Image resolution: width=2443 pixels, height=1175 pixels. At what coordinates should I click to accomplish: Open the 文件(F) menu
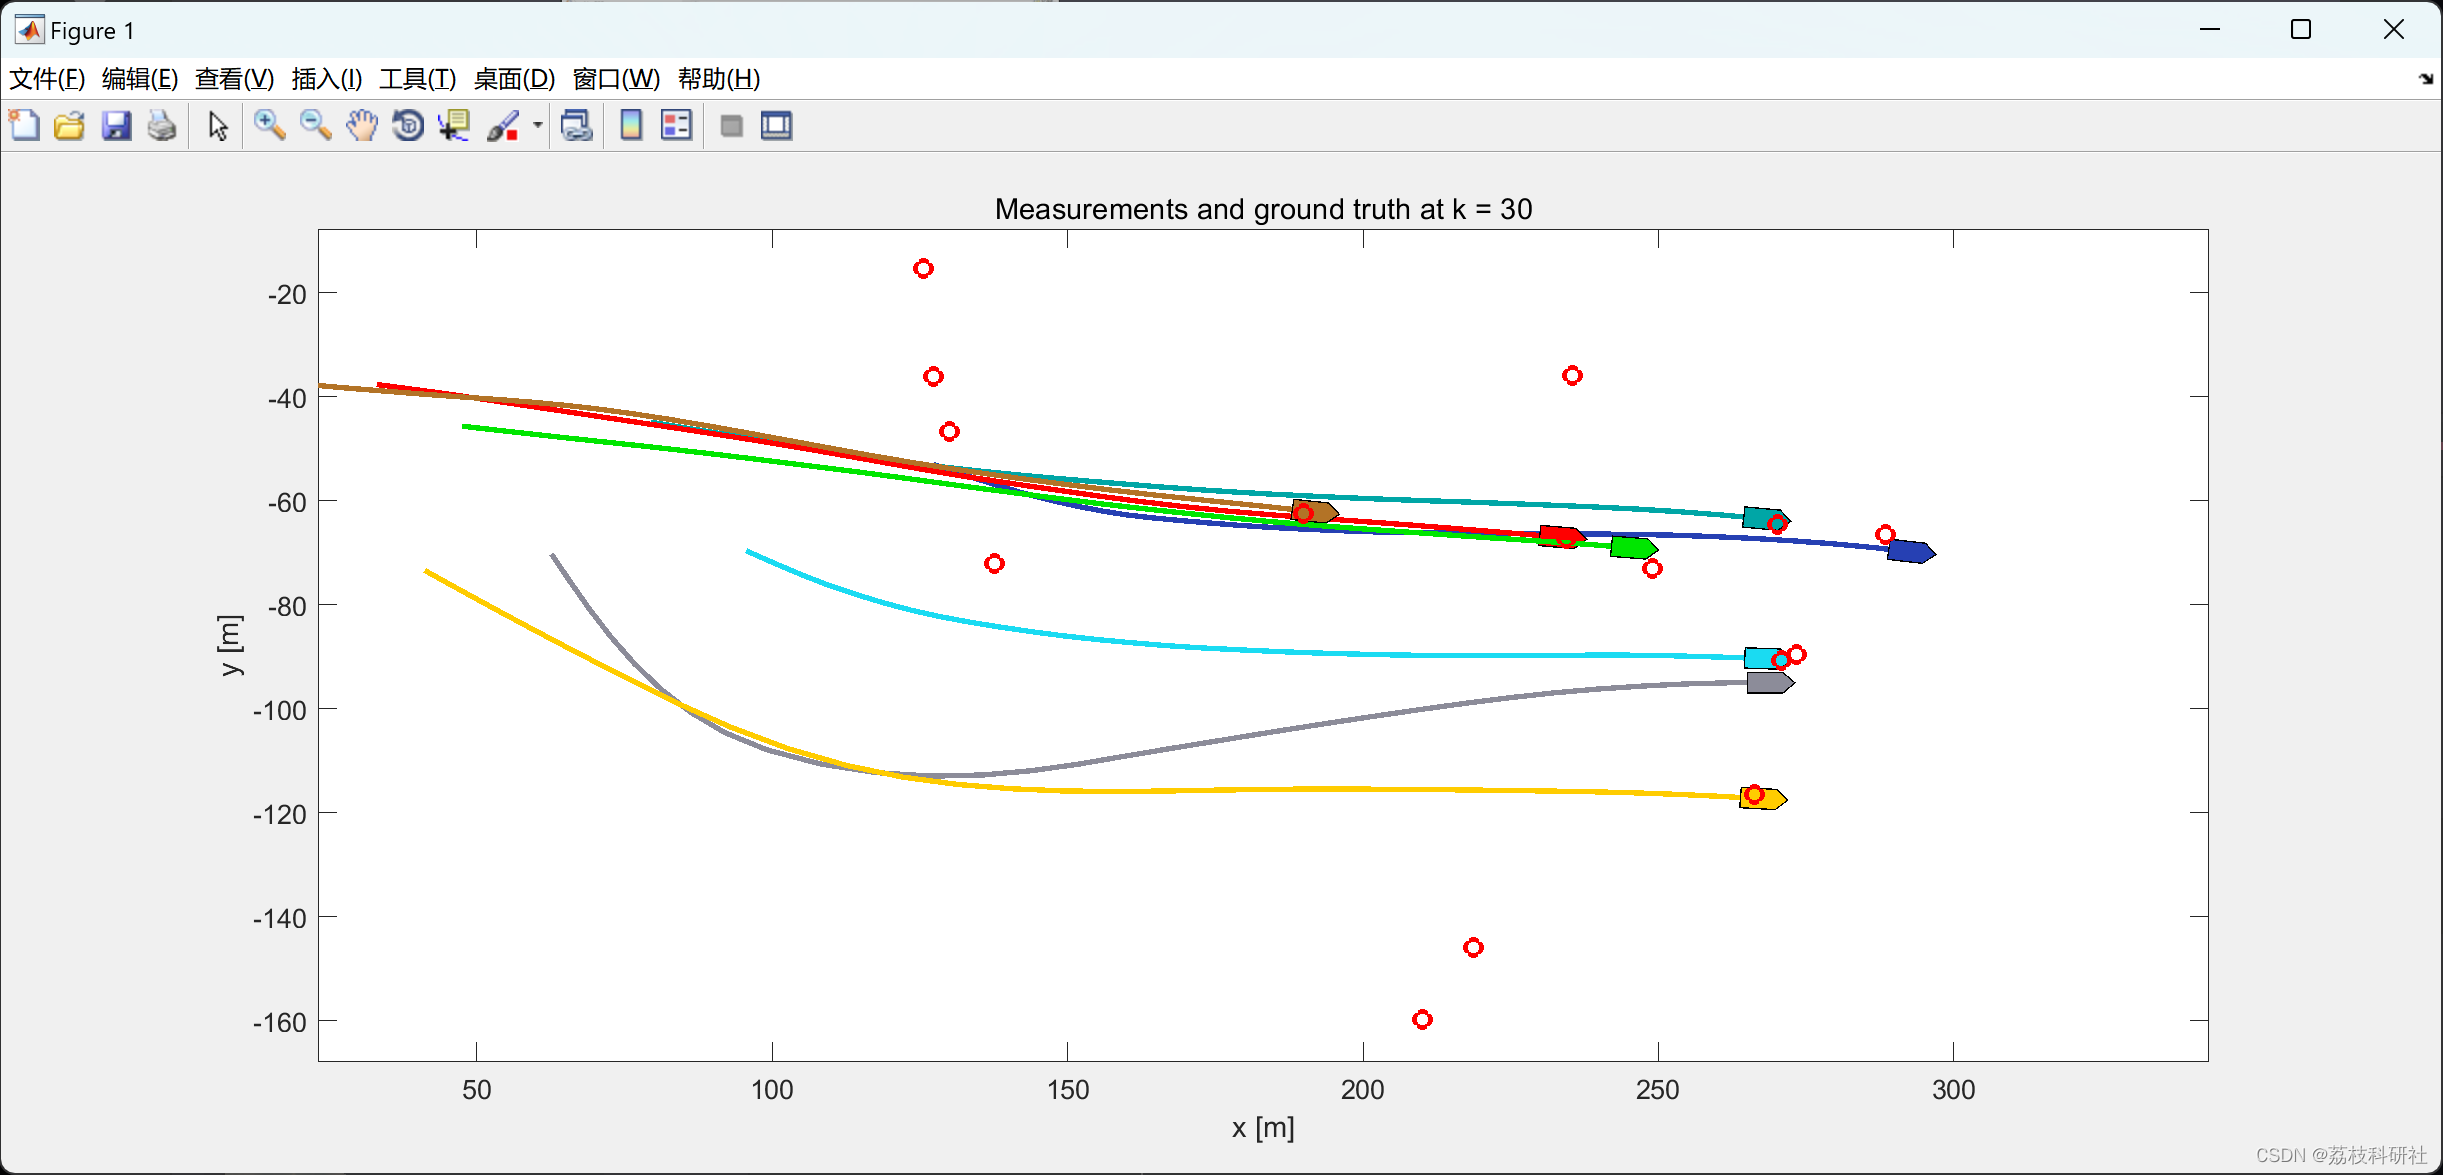click(47, 79)
